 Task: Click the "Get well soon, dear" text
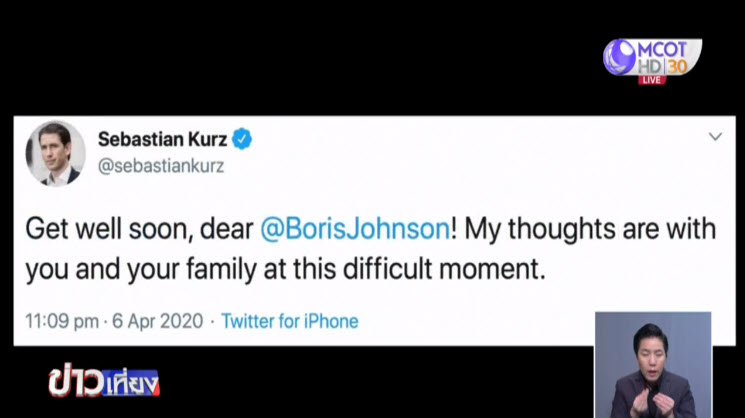(140, 229)
